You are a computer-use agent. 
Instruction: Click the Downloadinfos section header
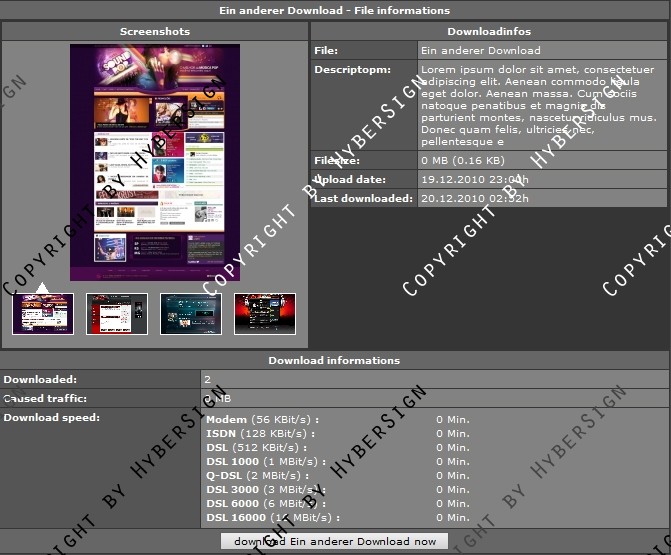coord(489,32)
